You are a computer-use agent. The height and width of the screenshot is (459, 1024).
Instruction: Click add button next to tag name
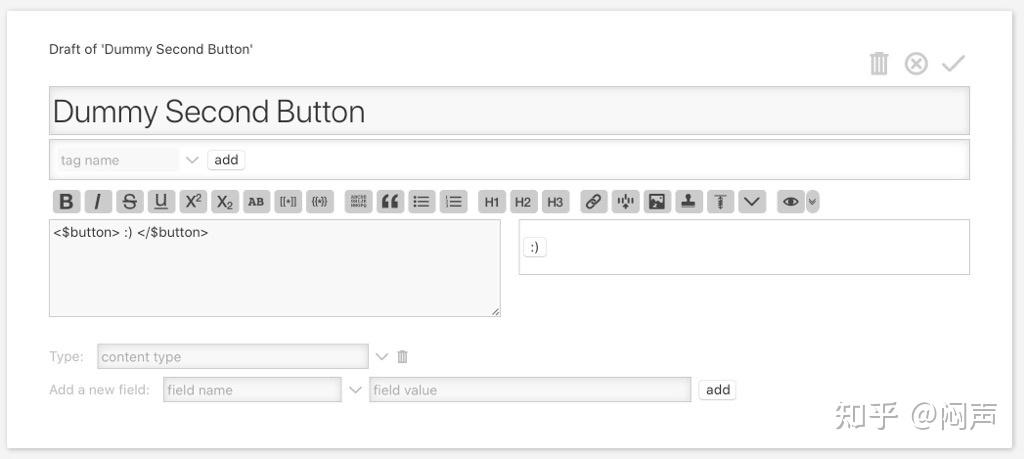tap(226, 160)
